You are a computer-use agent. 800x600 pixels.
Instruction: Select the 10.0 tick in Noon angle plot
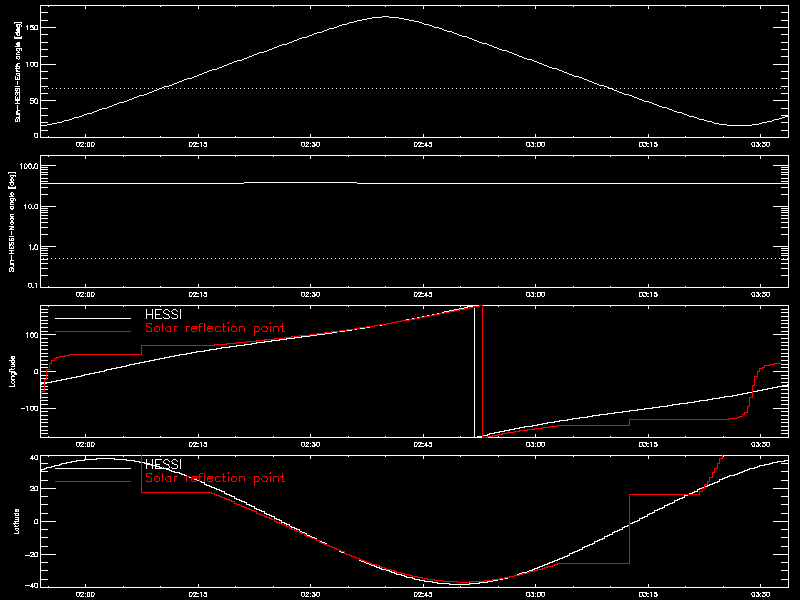tap(31, 207)
